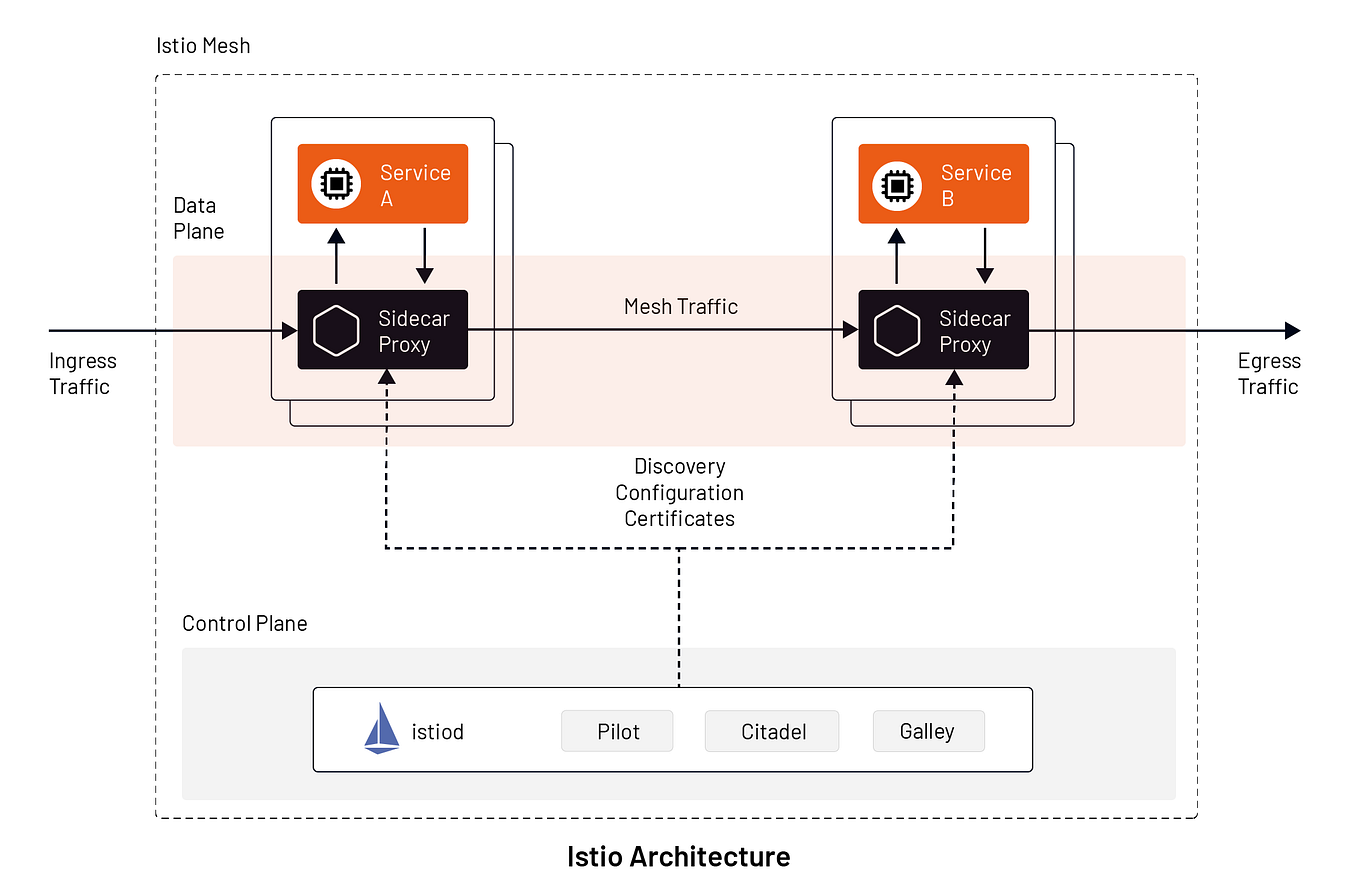Click the 'Egress Traffic' label
The height and width of the screenshot is (893, 1358).
click(x=1269, y=374)
